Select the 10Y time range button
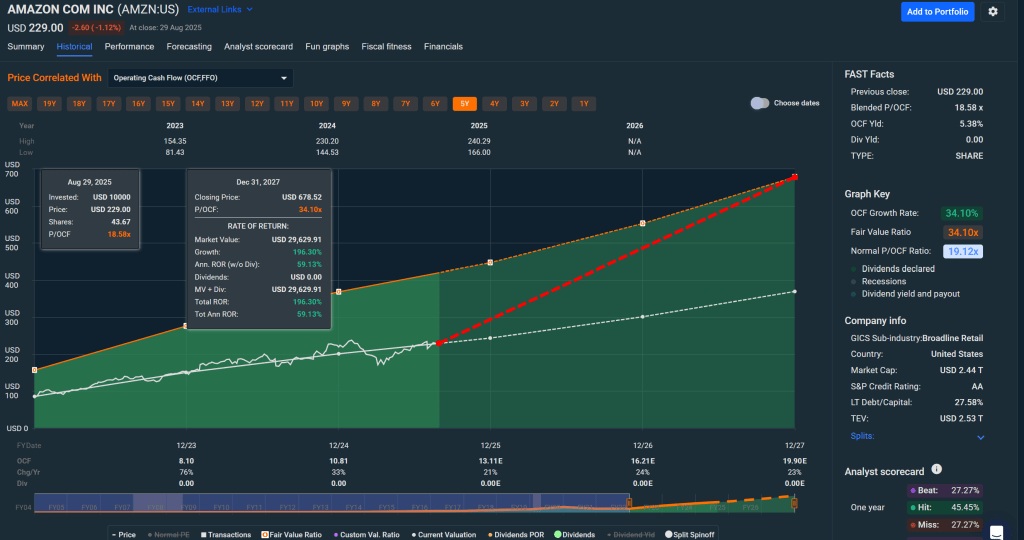 click(x=316, y=104)
